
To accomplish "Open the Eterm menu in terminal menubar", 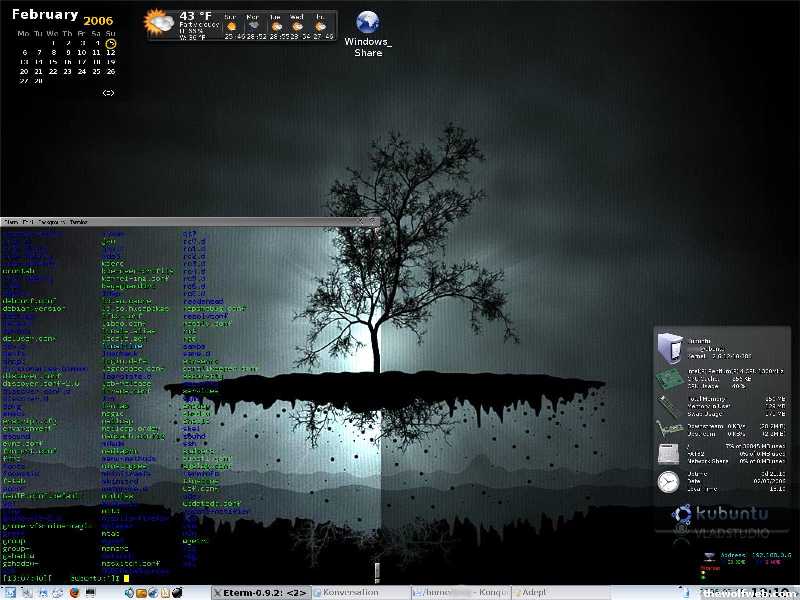I will (13, 221).
